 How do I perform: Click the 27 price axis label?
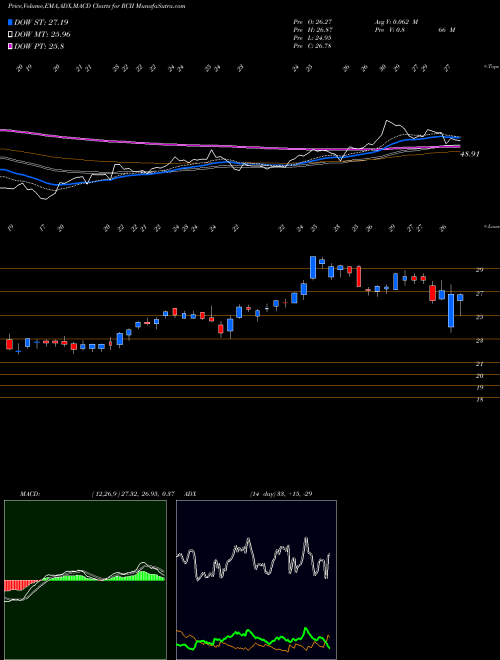[x=479, y=293]
